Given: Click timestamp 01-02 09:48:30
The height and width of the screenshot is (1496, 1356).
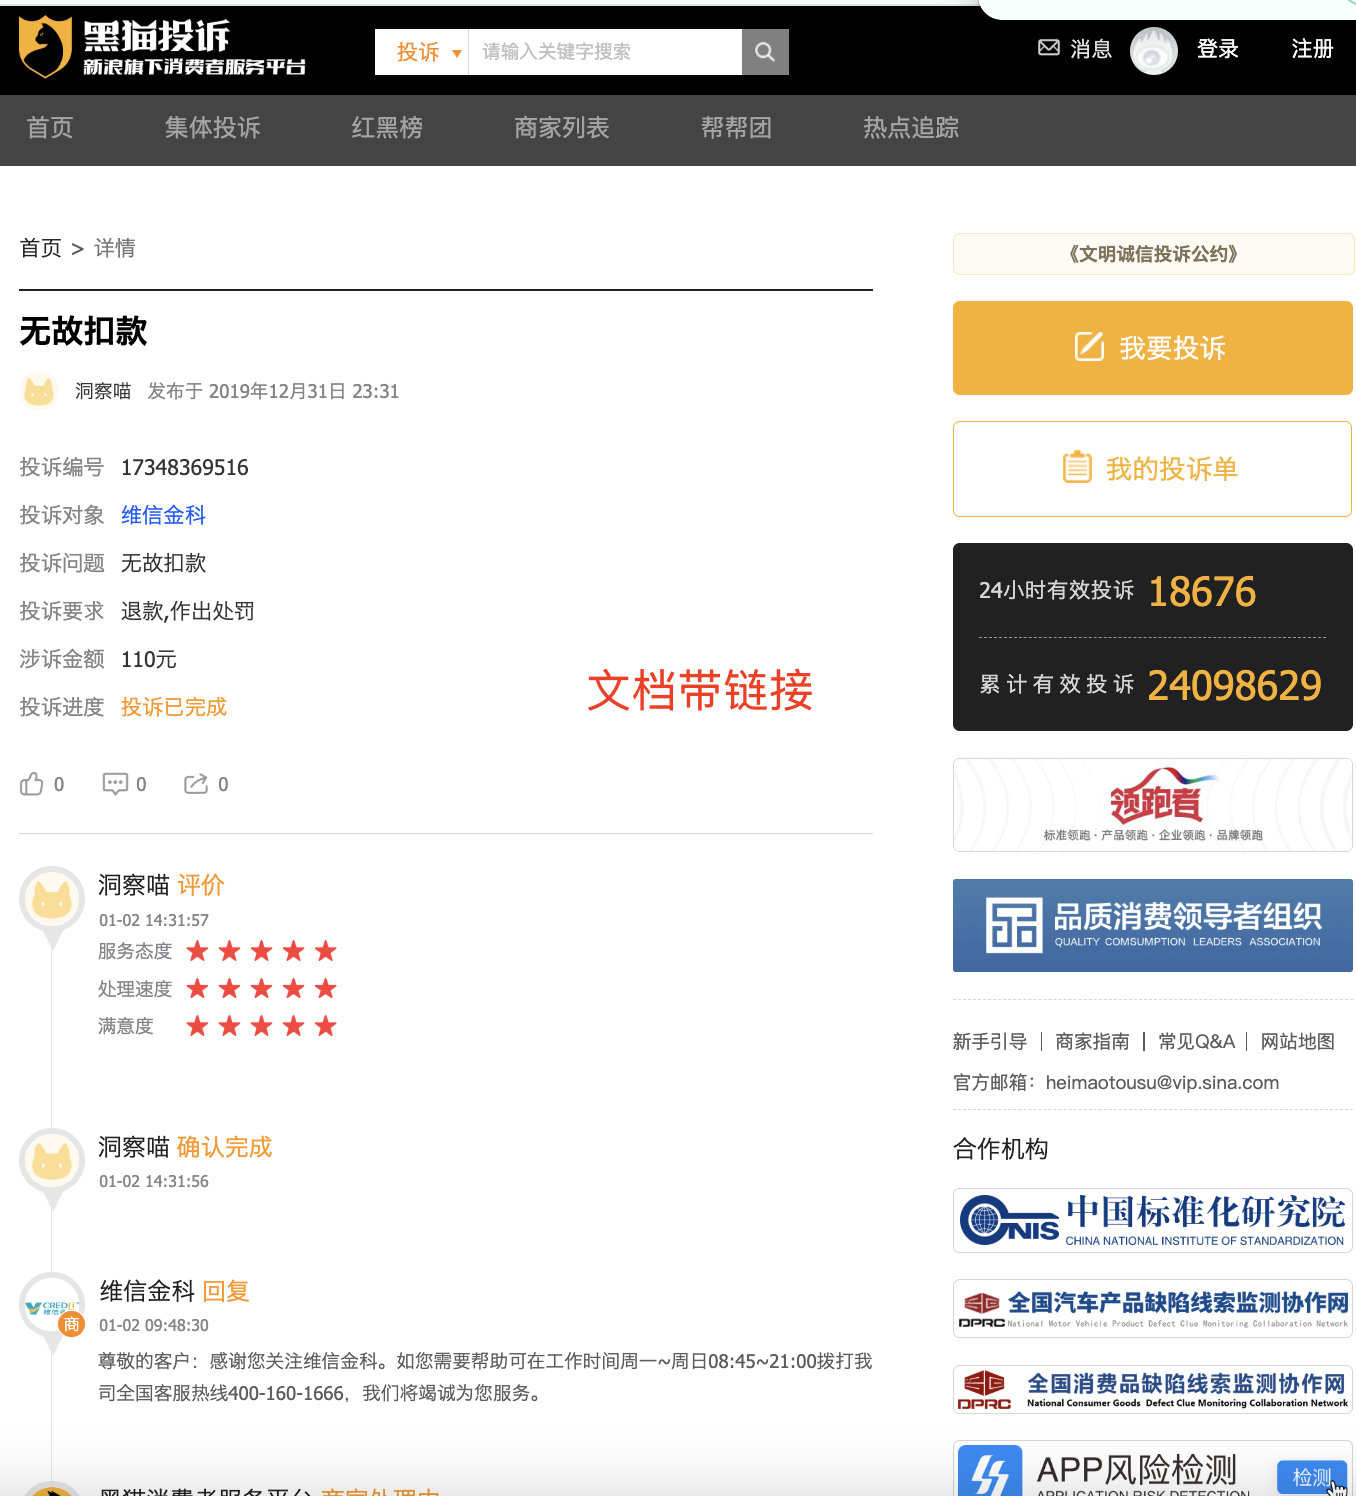Looking at the screenshot, I should 154,1325.
